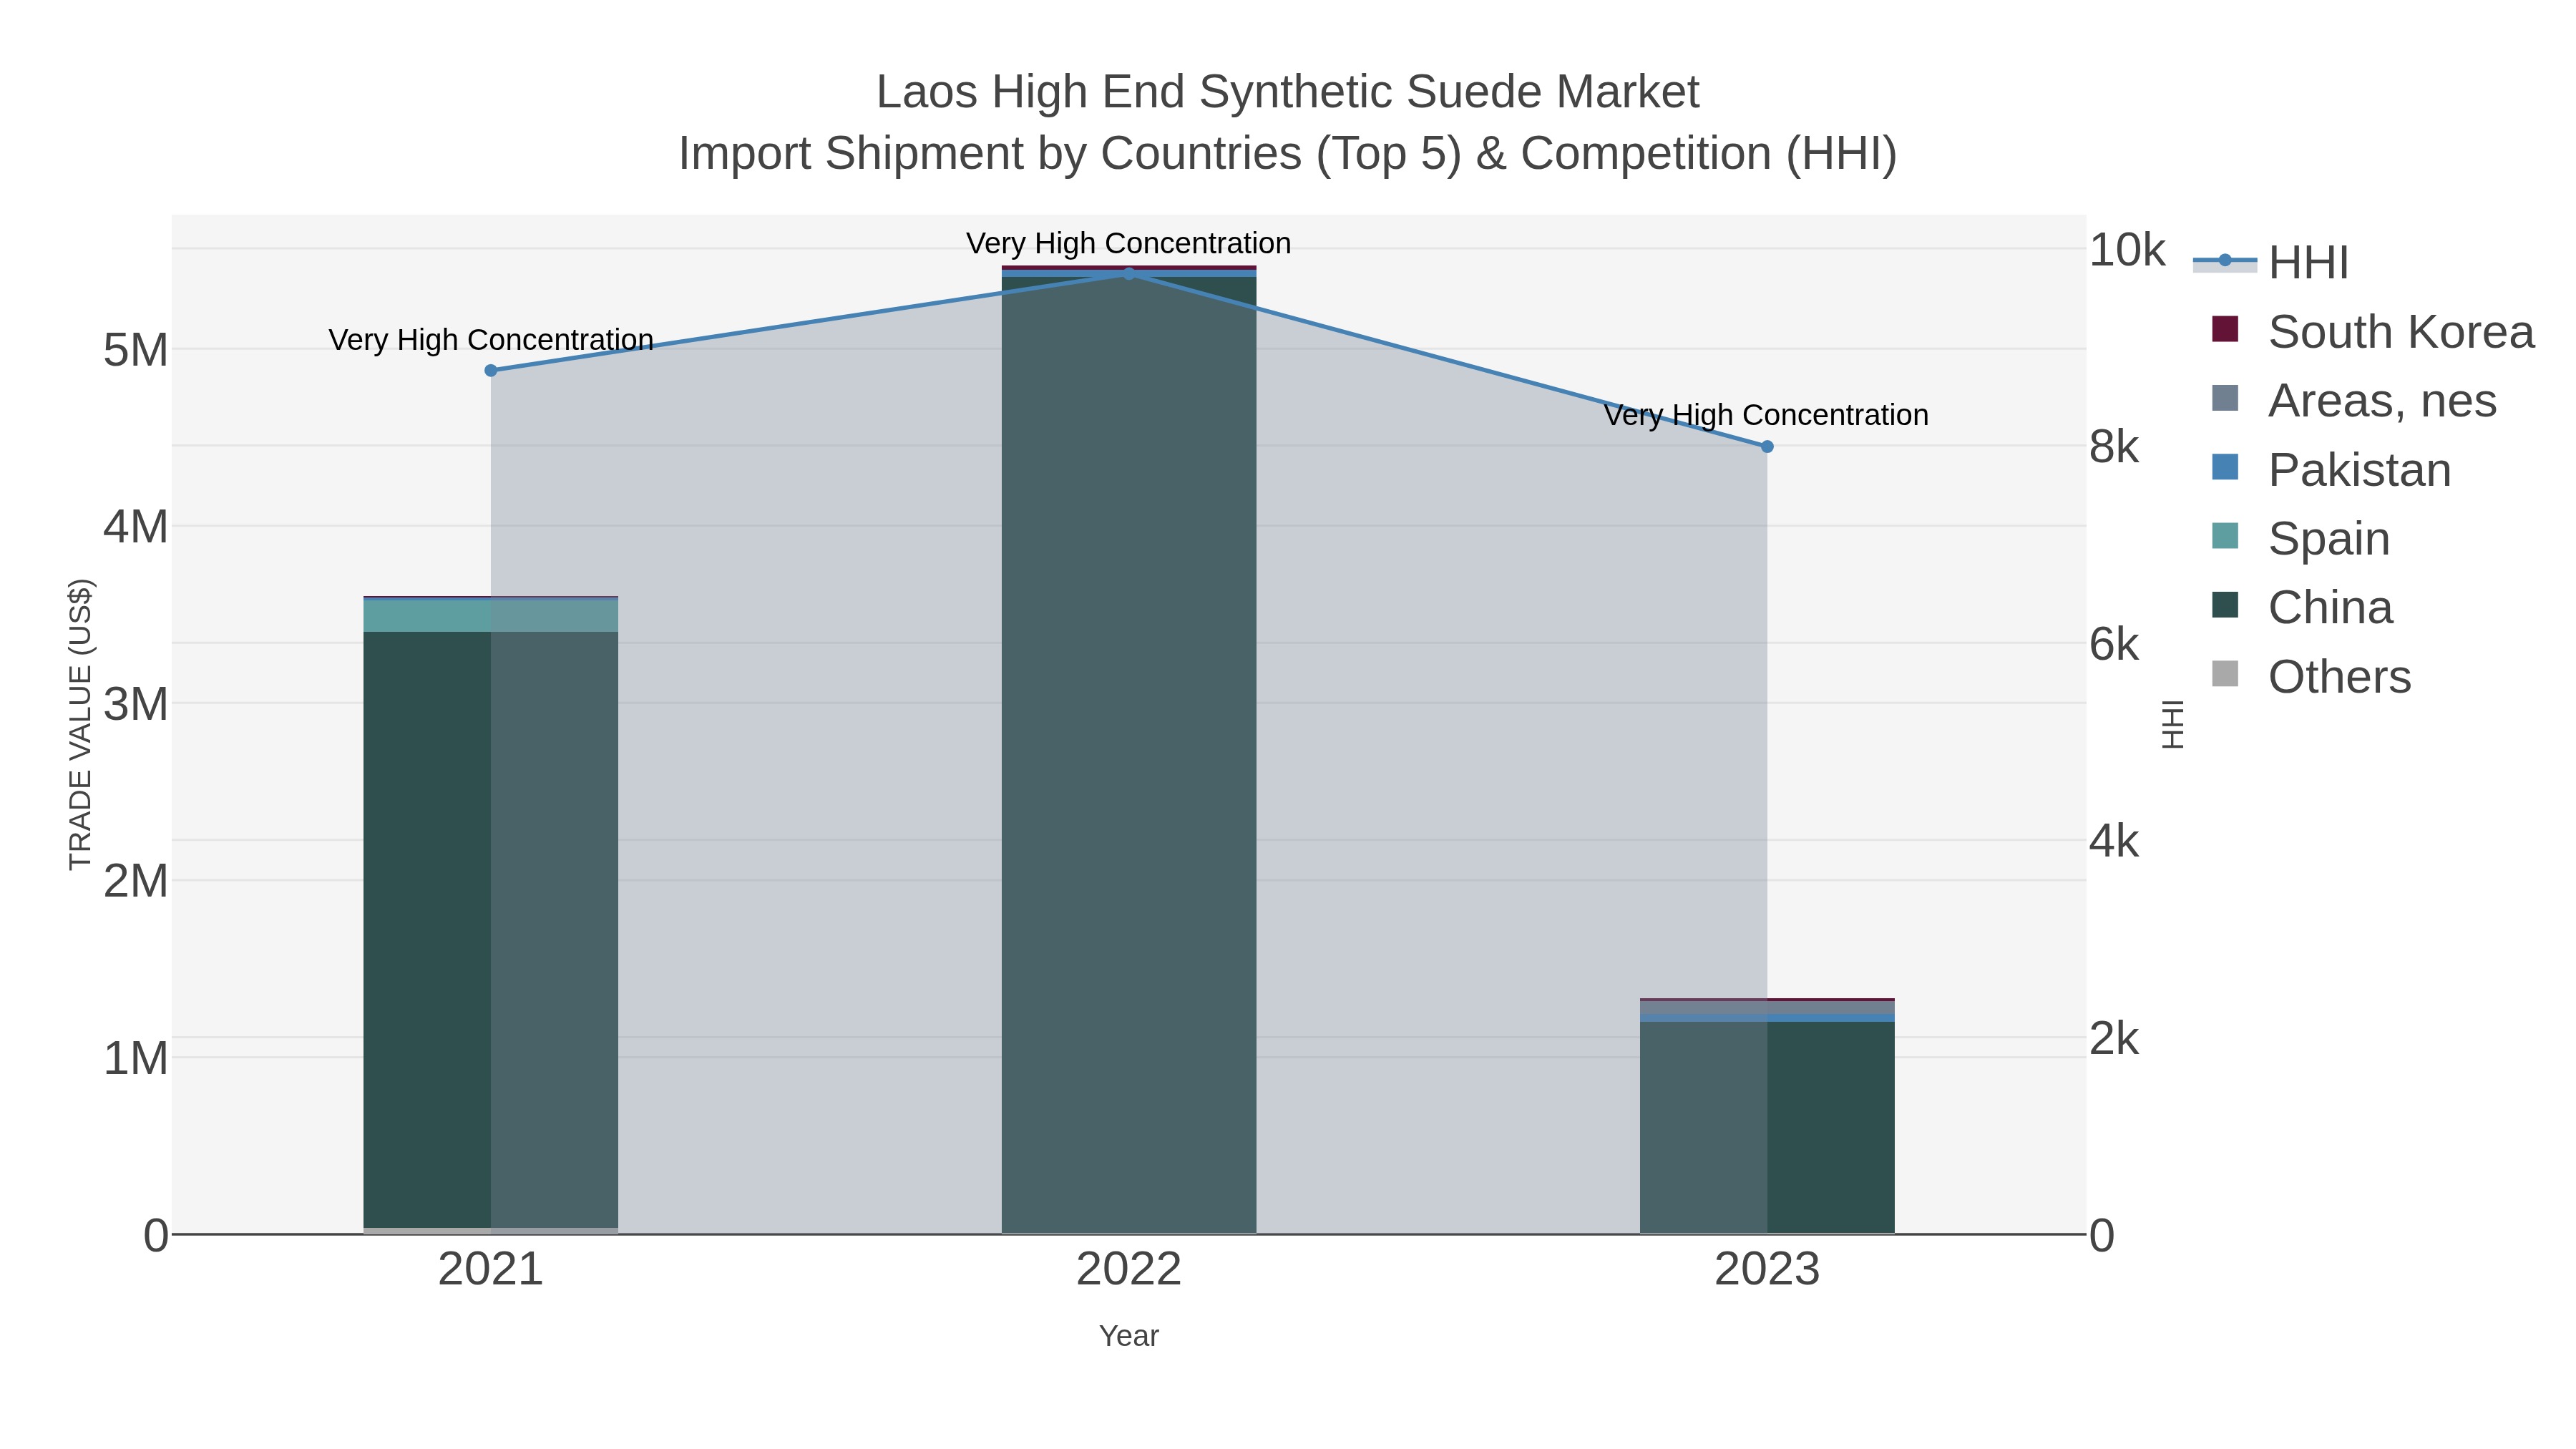Viewport: 2576px width, 1449px height.
Task: Click the 2022 Very High Concentration annotation
Action: pyautogui.click(x=1129, y=243)
